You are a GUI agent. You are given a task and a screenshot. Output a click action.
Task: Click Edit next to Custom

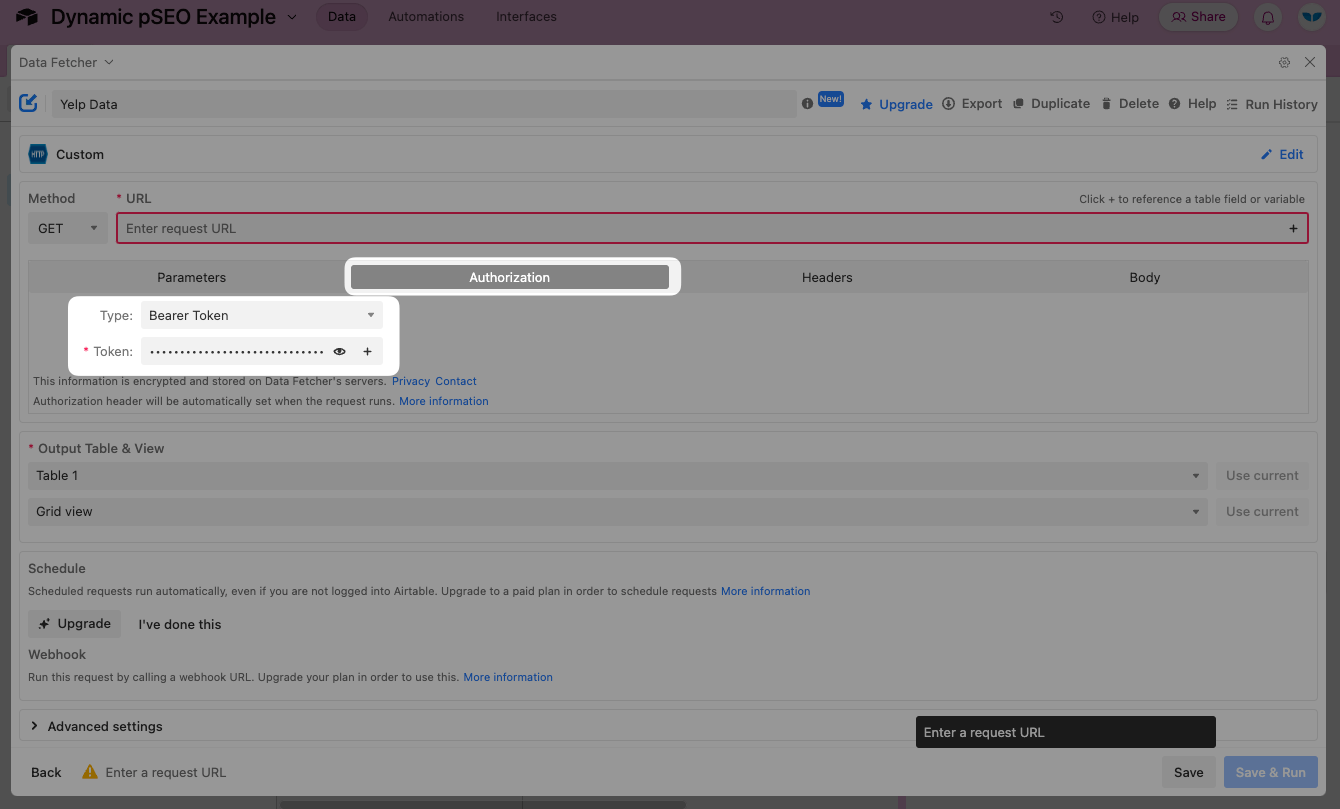point(1282,154)
